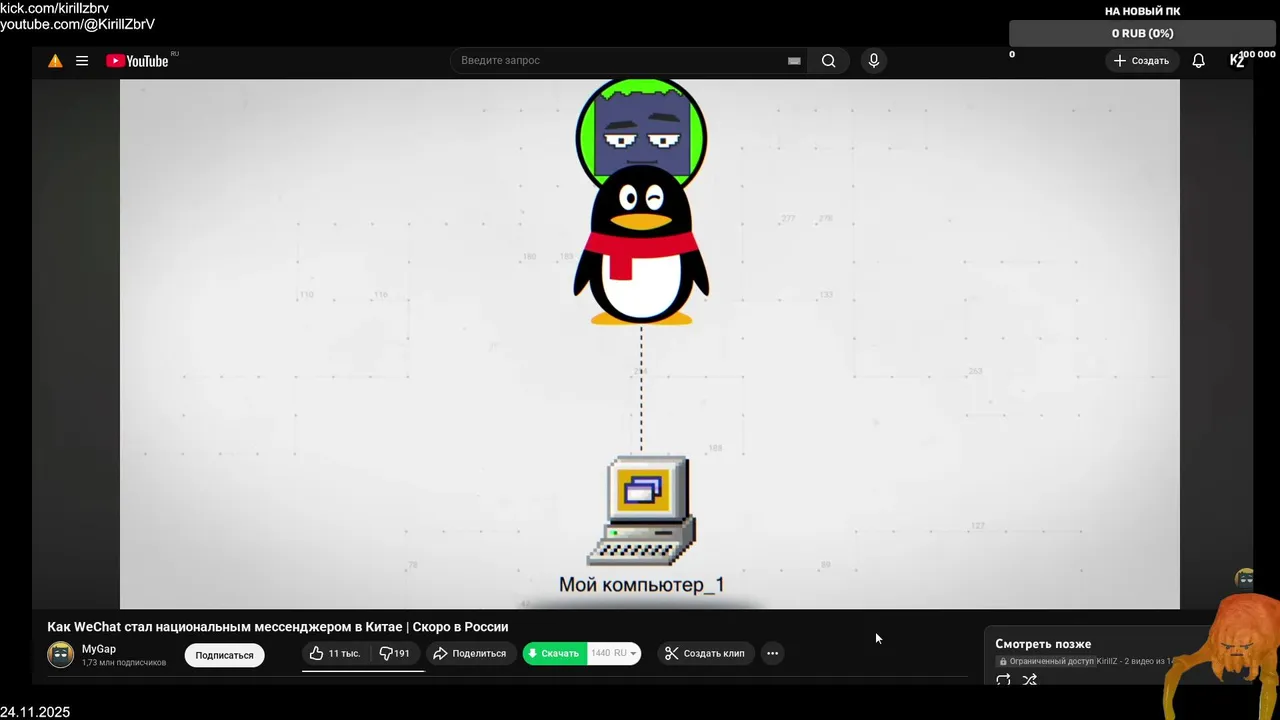This screenshot has height=720, width=1280.
Task: Like the video with 11 тыс. thumbs-up
Action: point(335,653)
